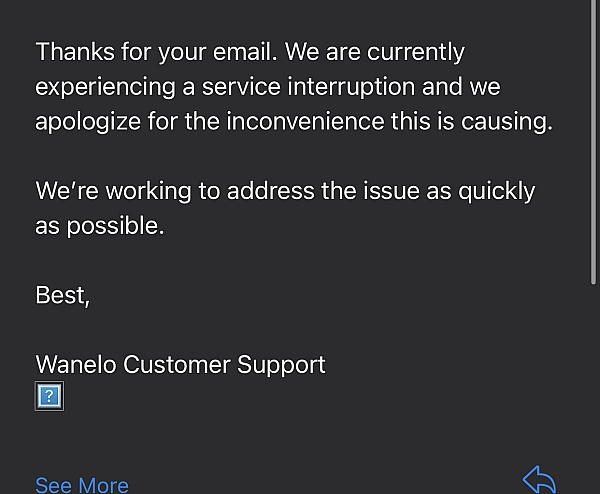Click the word 'causing.' ending the first paragraph

[x=507, y=122]
